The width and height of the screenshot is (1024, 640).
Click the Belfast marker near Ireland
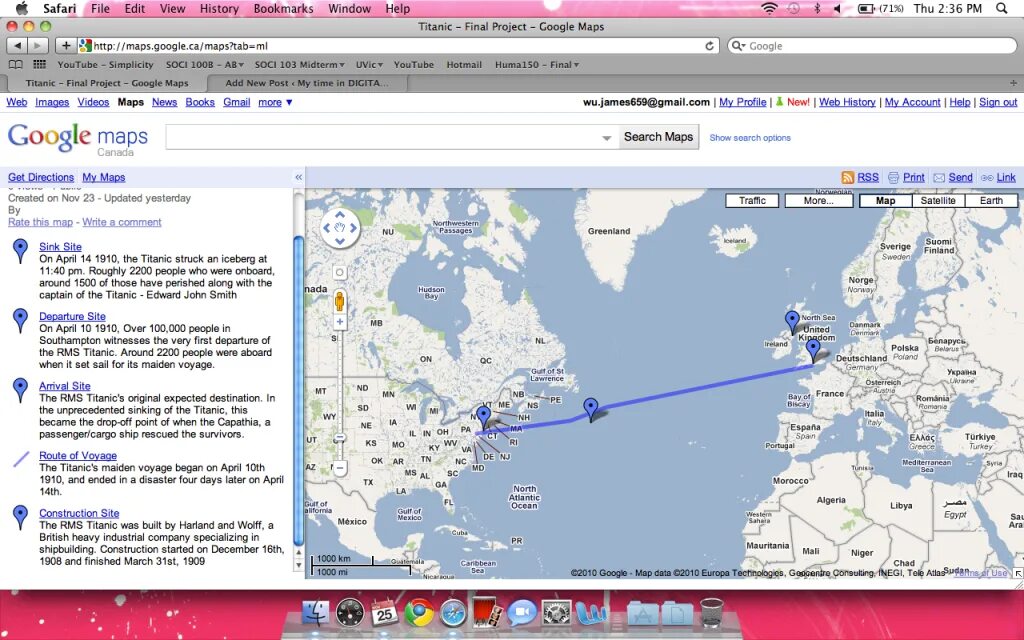click(792, 322)
